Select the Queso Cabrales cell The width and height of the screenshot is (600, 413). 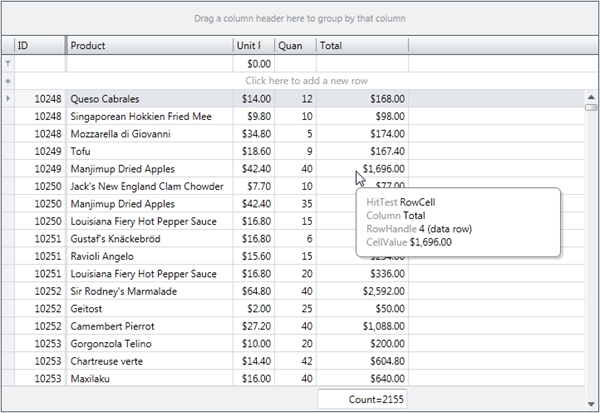pos(150,99)
